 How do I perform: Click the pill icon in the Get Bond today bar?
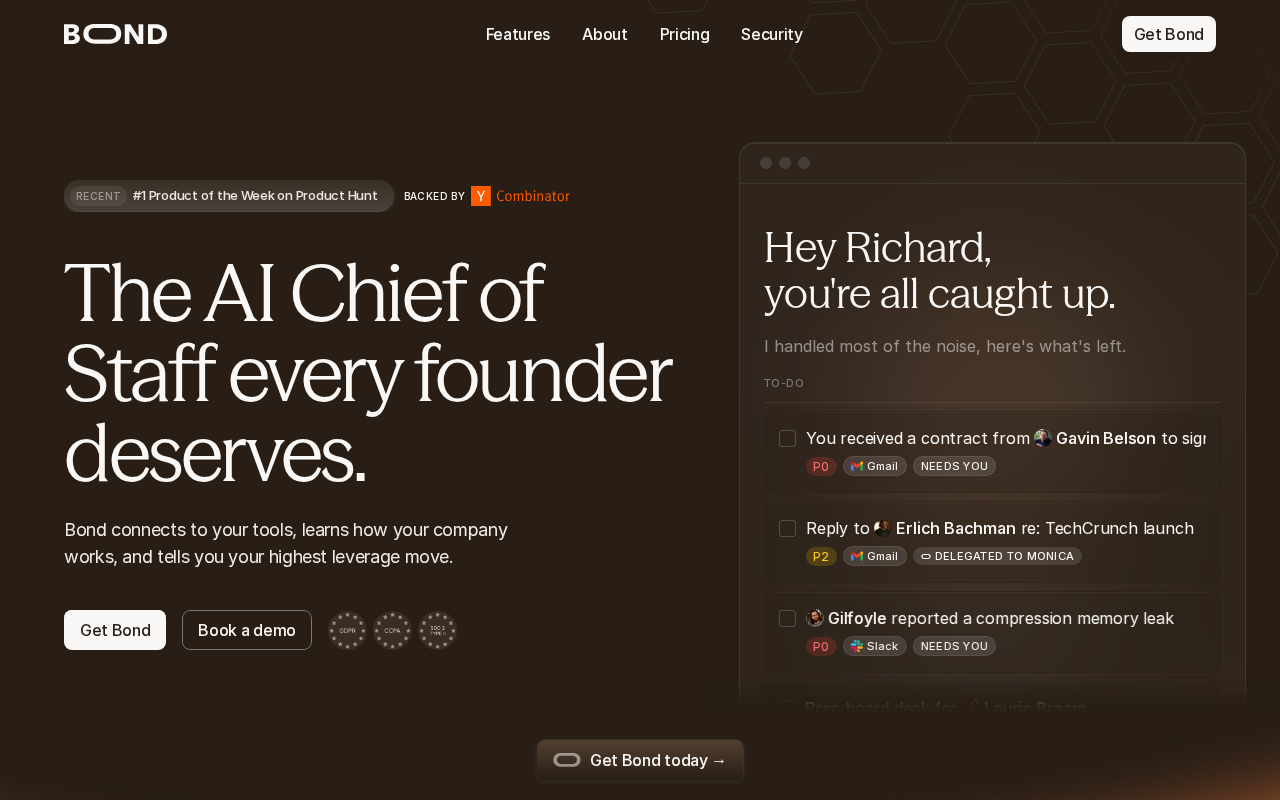coord(567,760)
